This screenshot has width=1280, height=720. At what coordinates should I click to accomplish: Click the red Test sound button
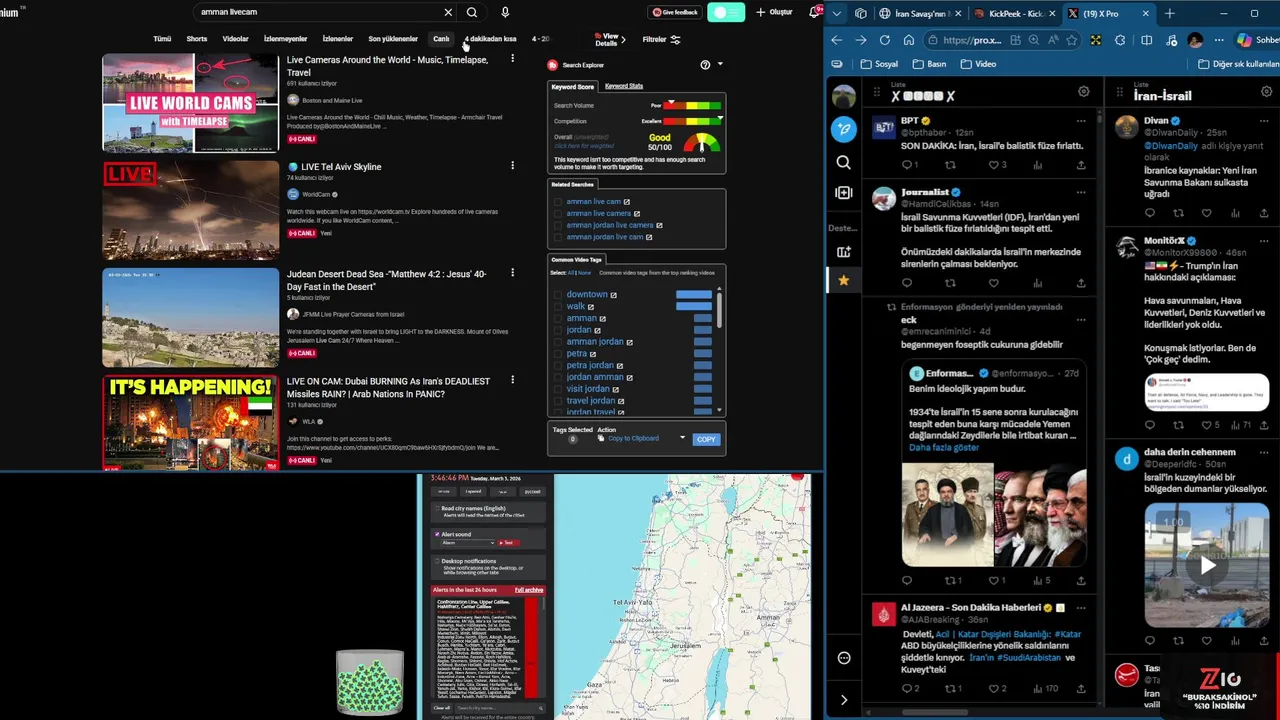pyautogui.click(x=507, y=543)
